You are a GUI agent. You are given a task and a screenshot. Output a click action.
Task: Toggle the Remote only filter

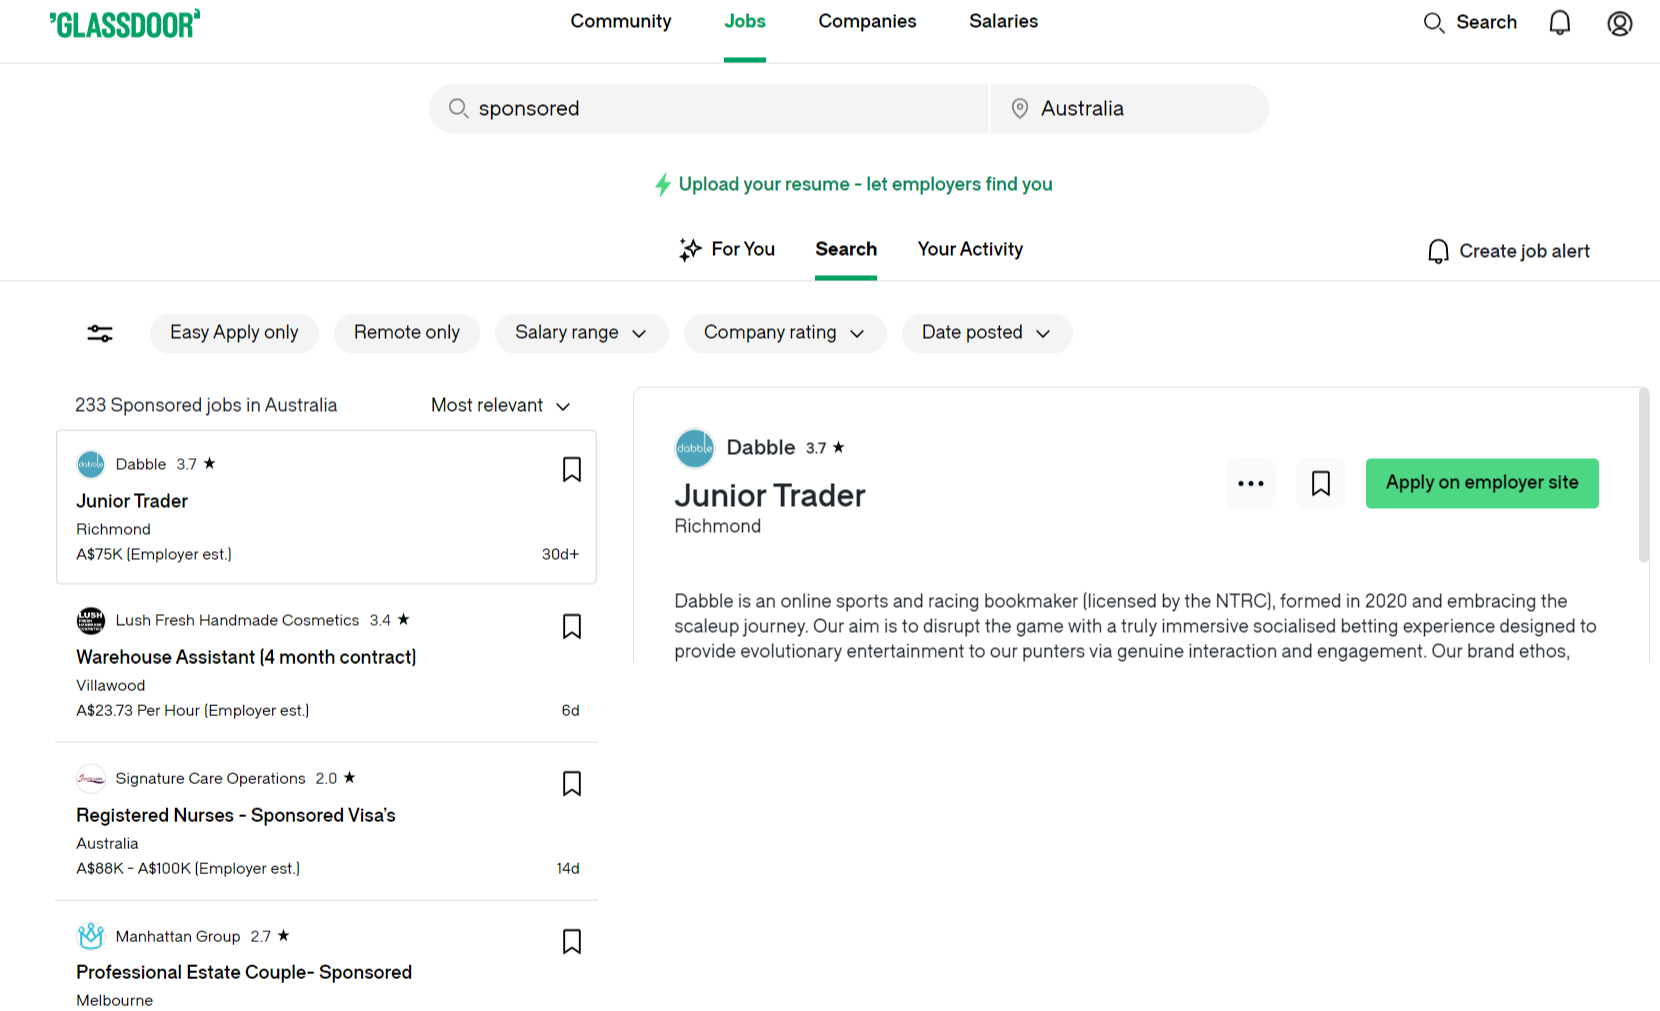coord(407,333)
